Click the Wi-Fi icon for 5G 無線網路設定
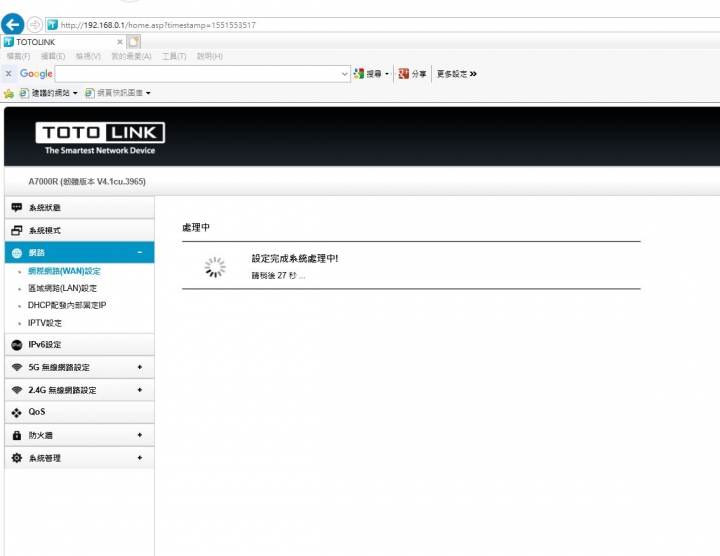The image size is (720, 556). click(17, 367)
